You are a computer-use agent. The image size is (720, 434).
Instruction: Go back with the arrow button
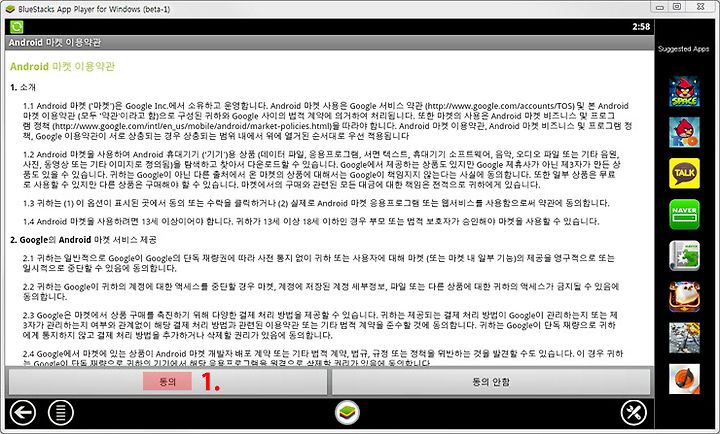(22, 412)
